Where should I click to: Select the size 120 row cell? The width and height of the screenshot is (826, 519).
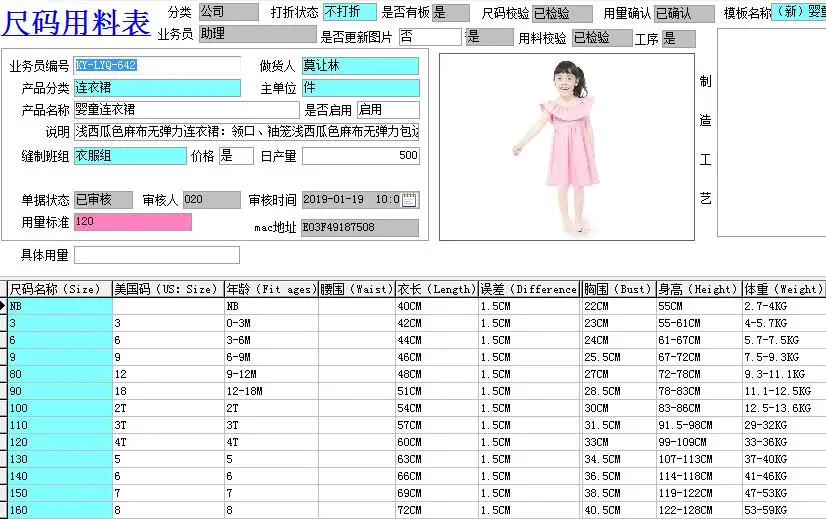click(x=60, y=442)
